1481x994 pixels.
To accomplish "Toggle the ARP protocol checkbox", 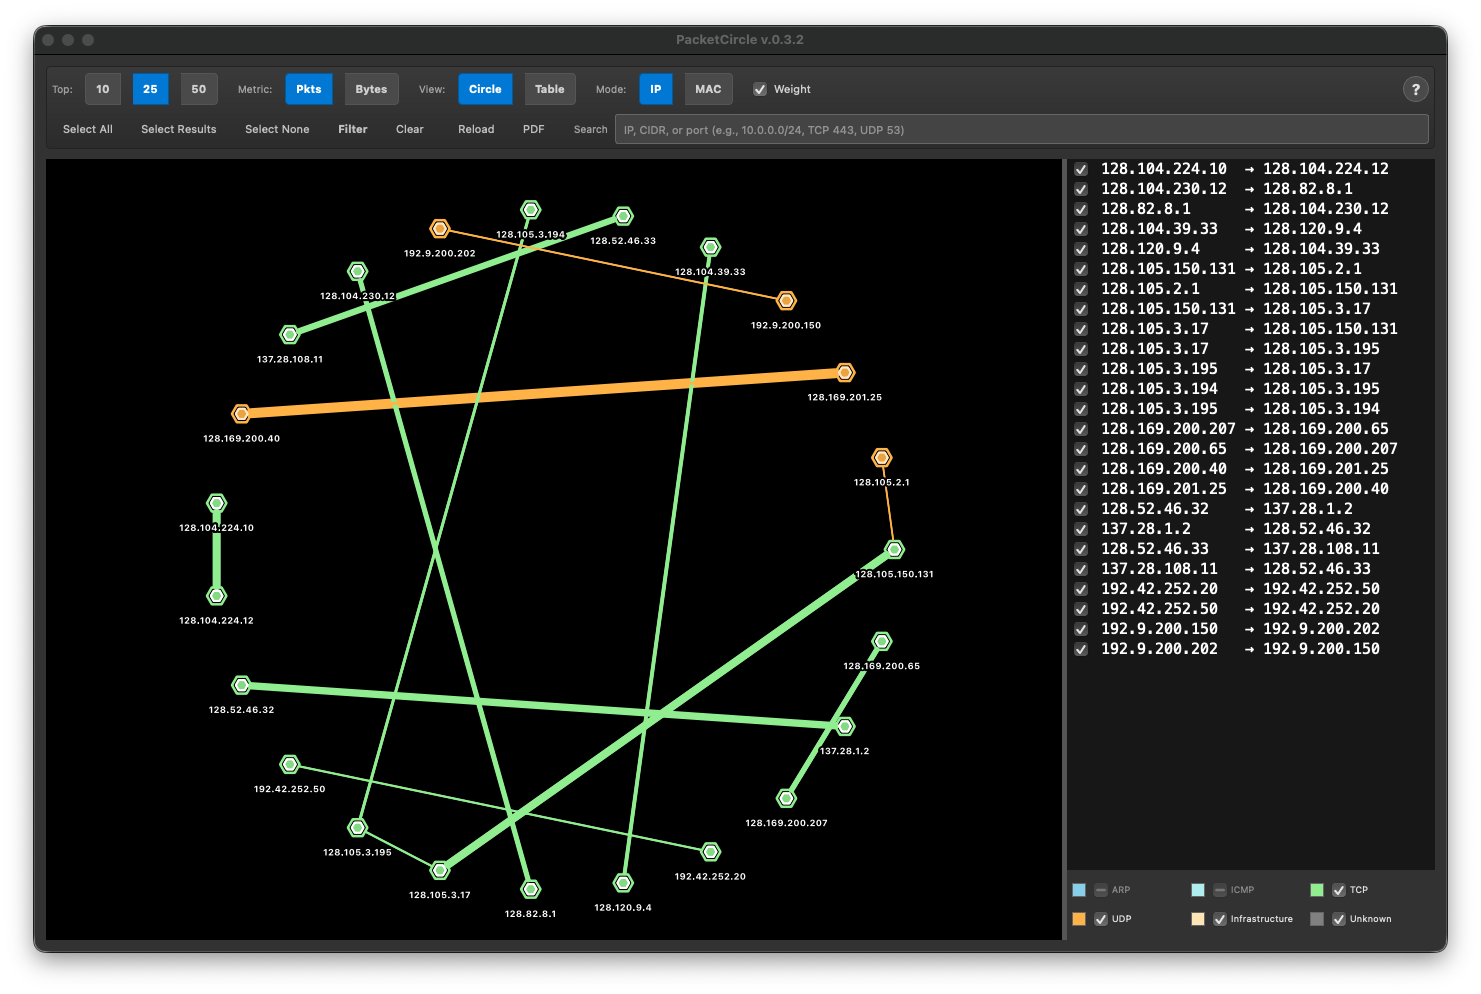I will coord(1101,890).
